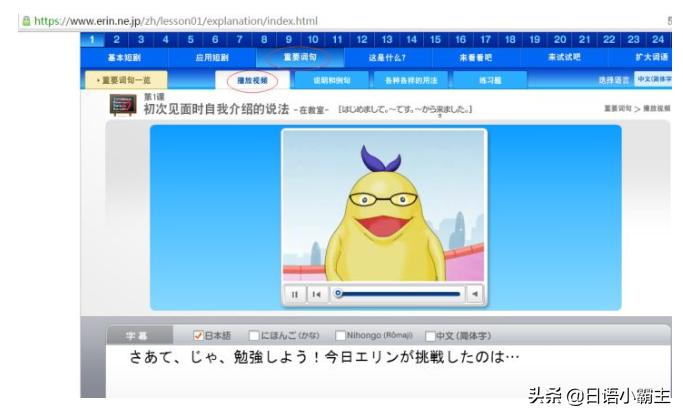Click the 字幕 subtitle label
Image resolution: width=683 pixels, height=417 pixels.
(x=136, y=336)
